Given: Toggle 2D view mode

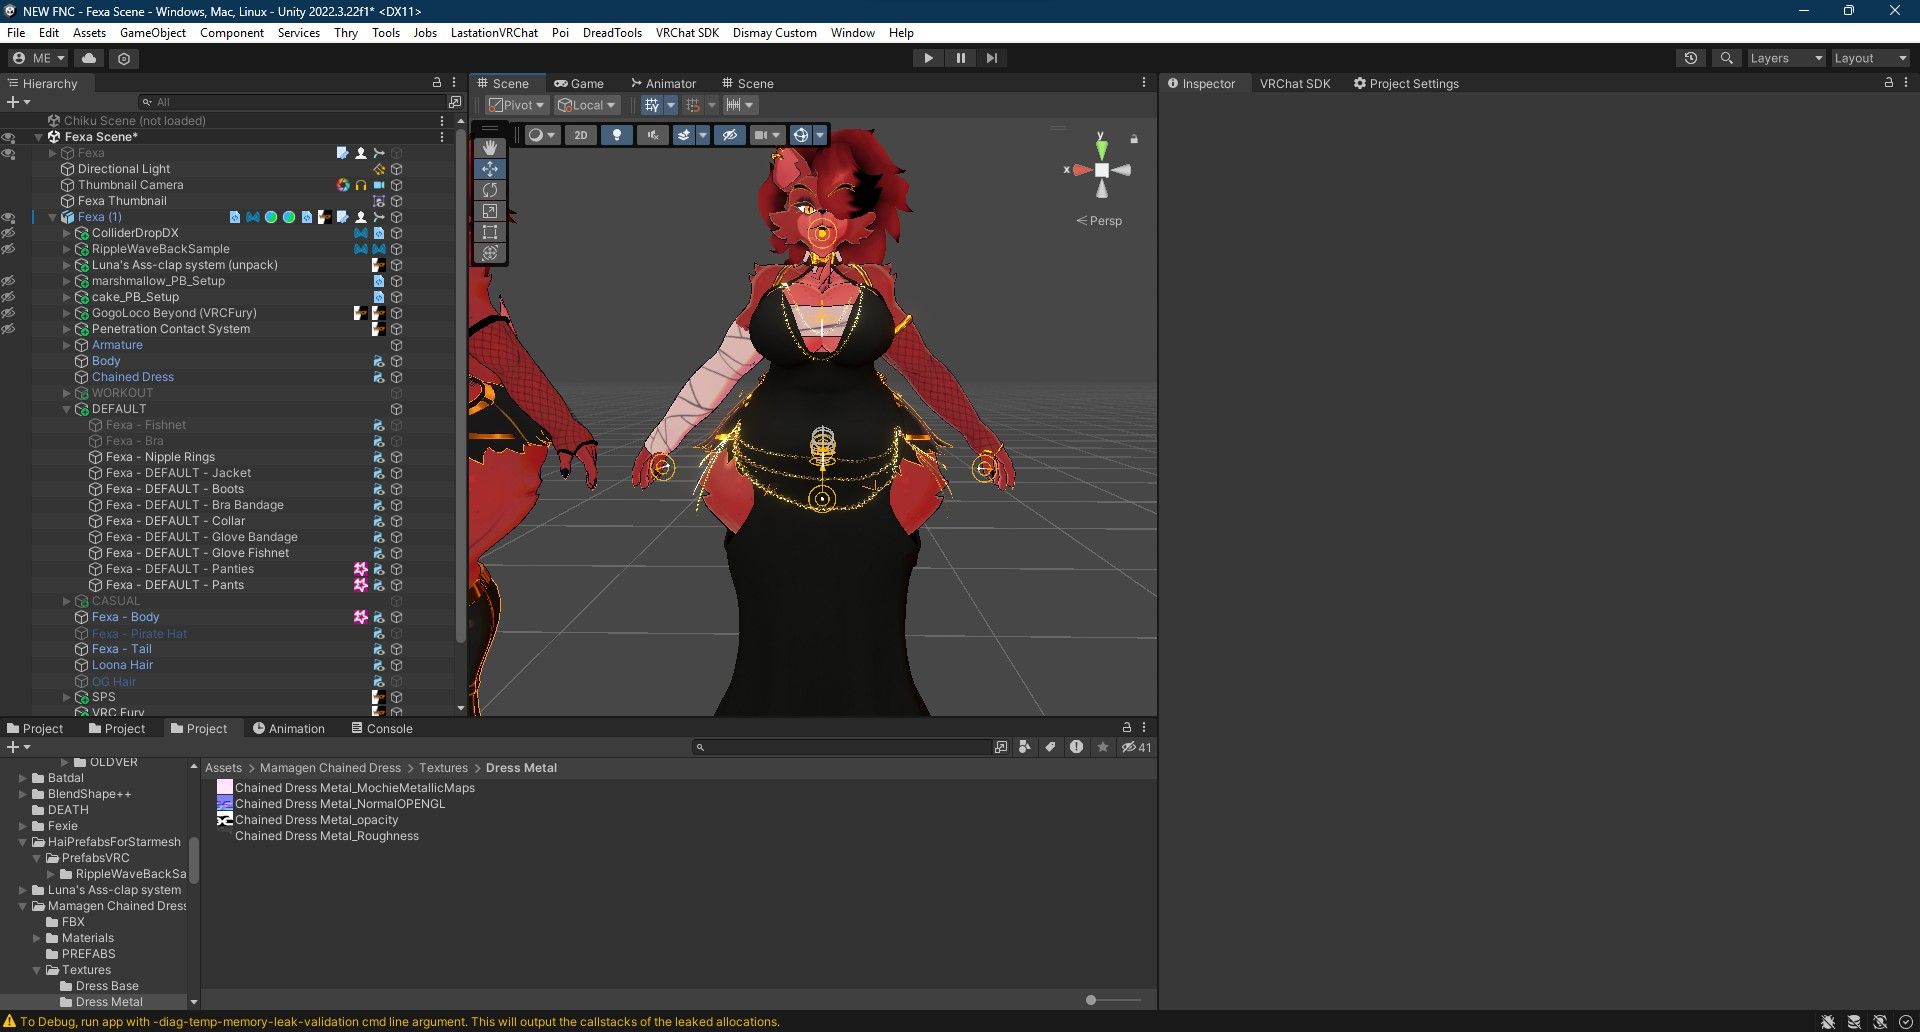Looking at the screenshot, I should tap(581, 135).
